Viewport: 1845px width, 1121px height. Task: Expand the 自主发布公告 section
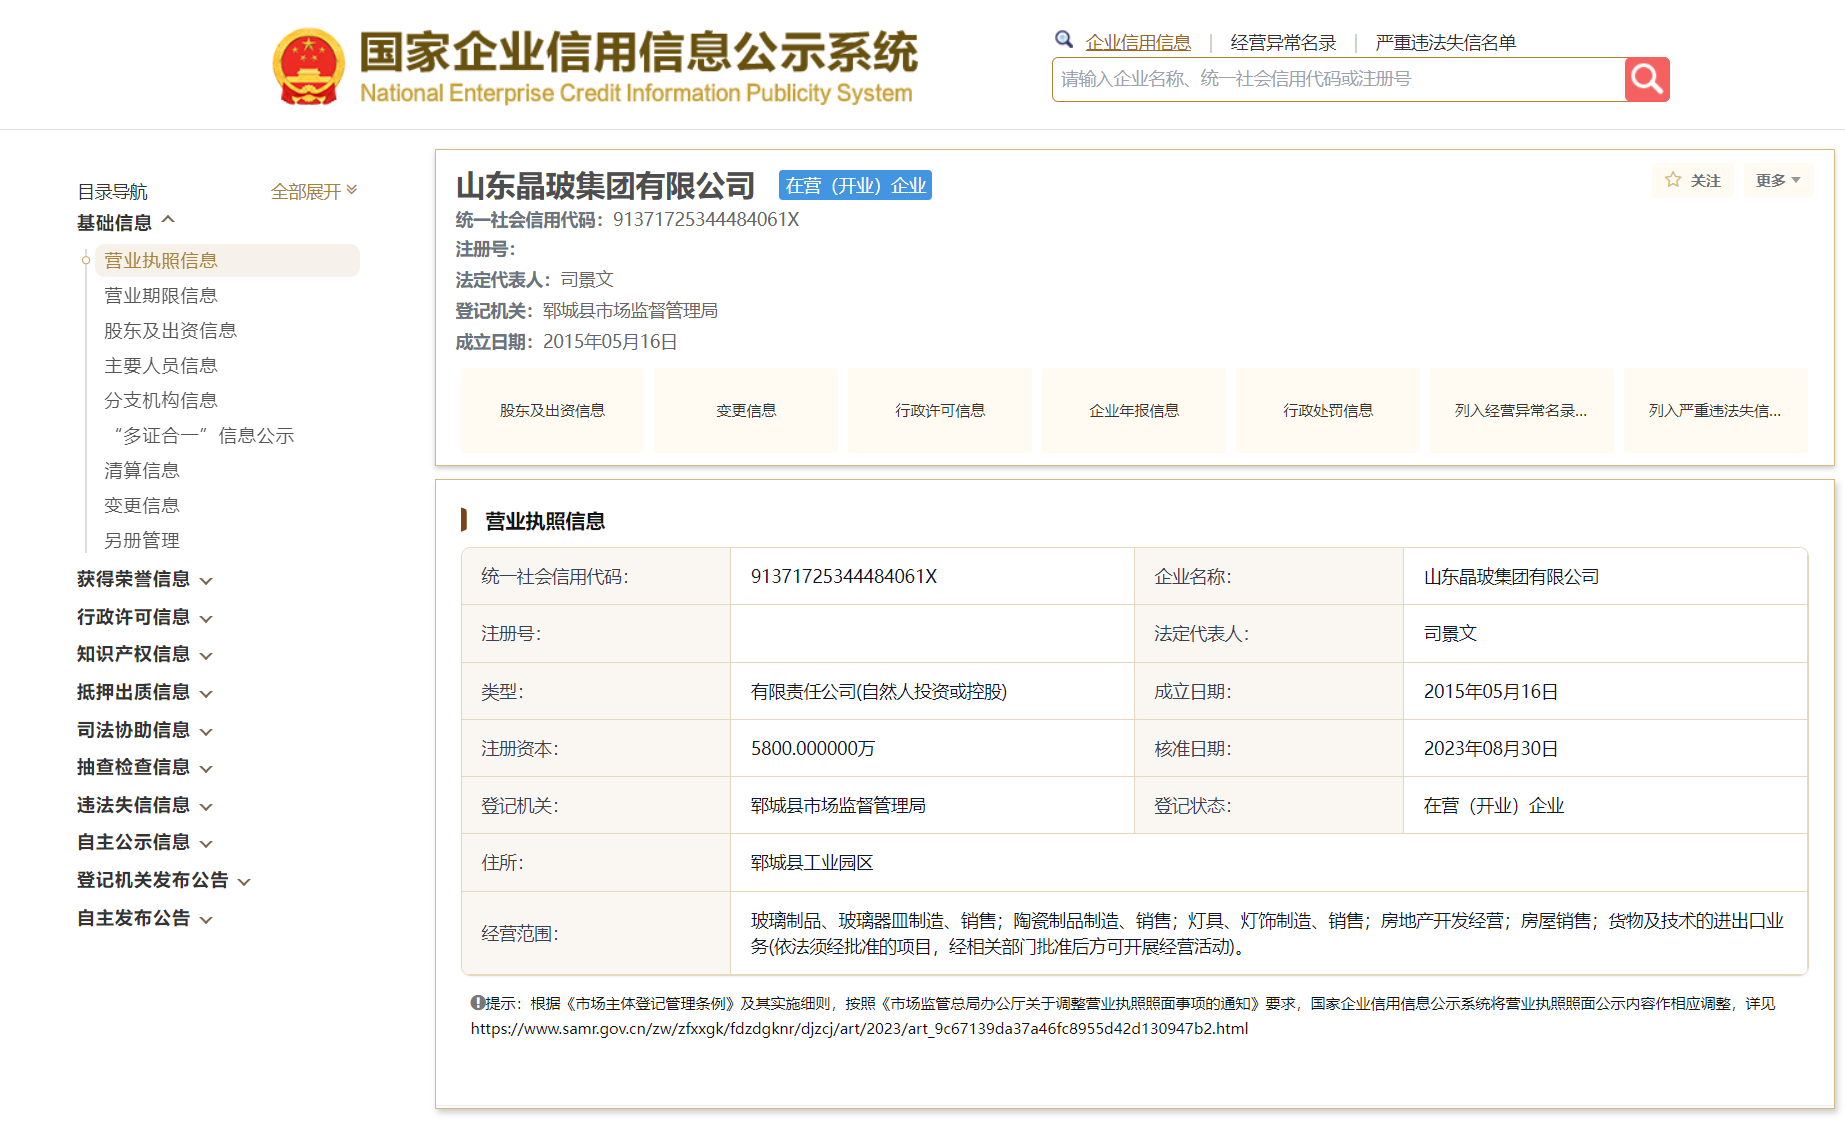click(145, 918)
